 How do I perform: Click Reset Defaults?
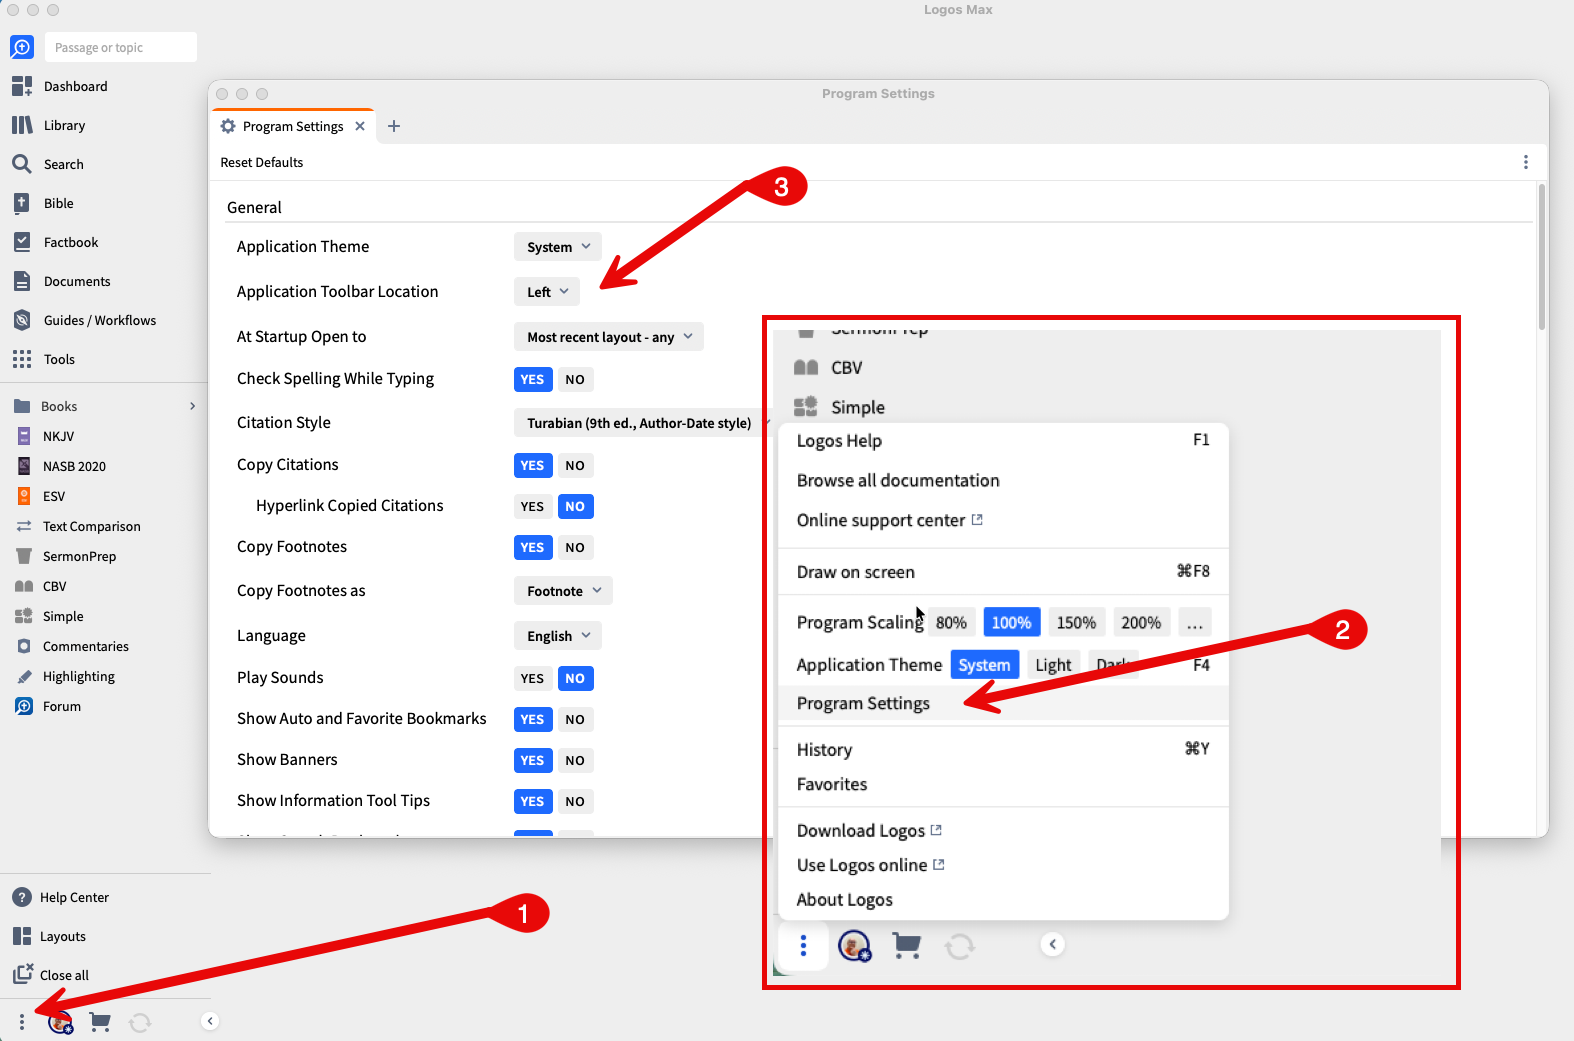click(x=262, y=162)
